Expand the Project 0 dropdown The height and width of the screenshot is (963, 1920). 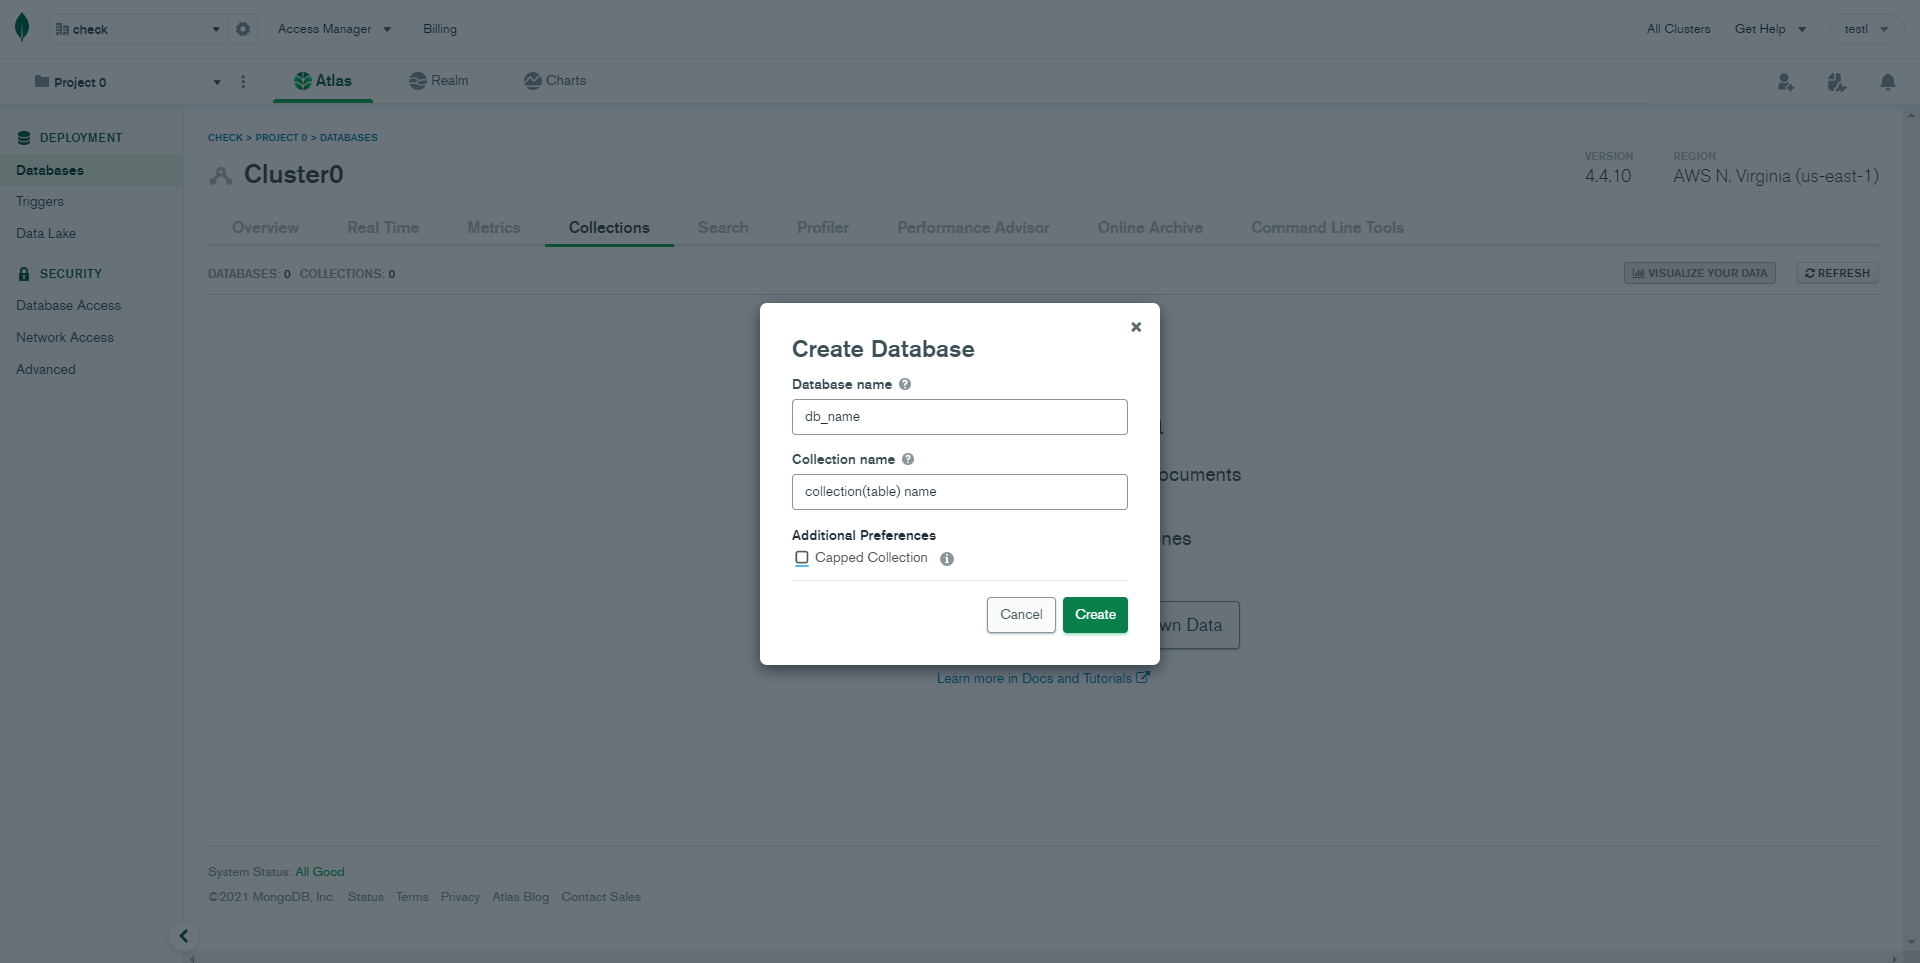click(126, 82)
